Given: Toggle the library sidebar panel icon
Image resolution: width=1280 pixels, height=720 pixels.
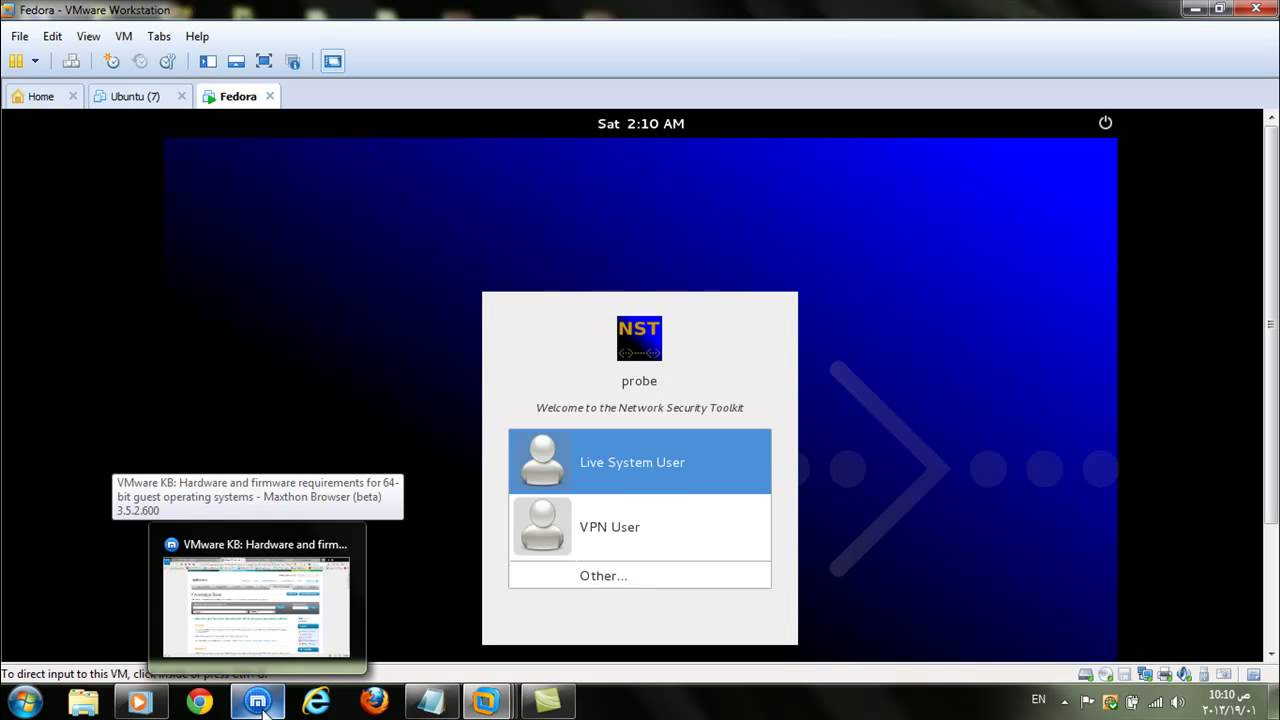Looking at the screenshot, I should [x=208, y=61].
